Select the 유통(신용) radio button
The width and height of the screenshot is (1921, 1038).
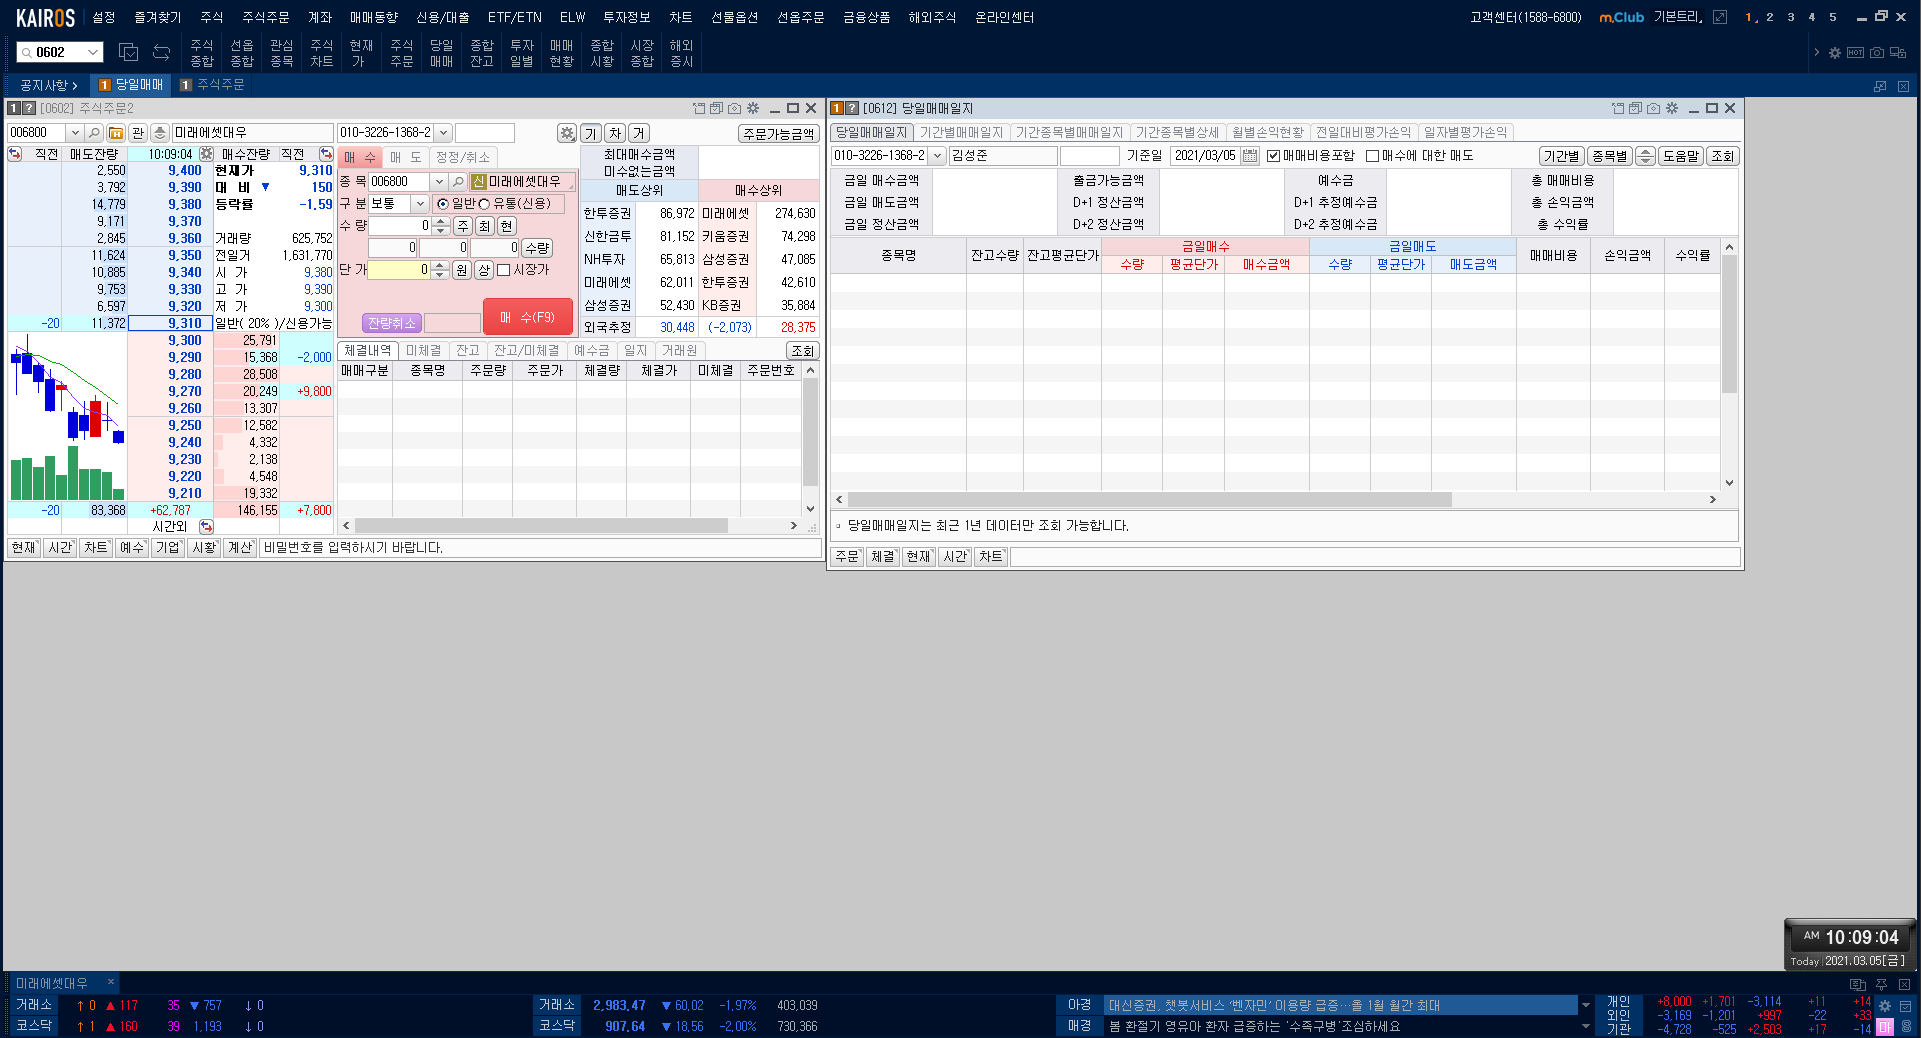click(x=484, y=204)
